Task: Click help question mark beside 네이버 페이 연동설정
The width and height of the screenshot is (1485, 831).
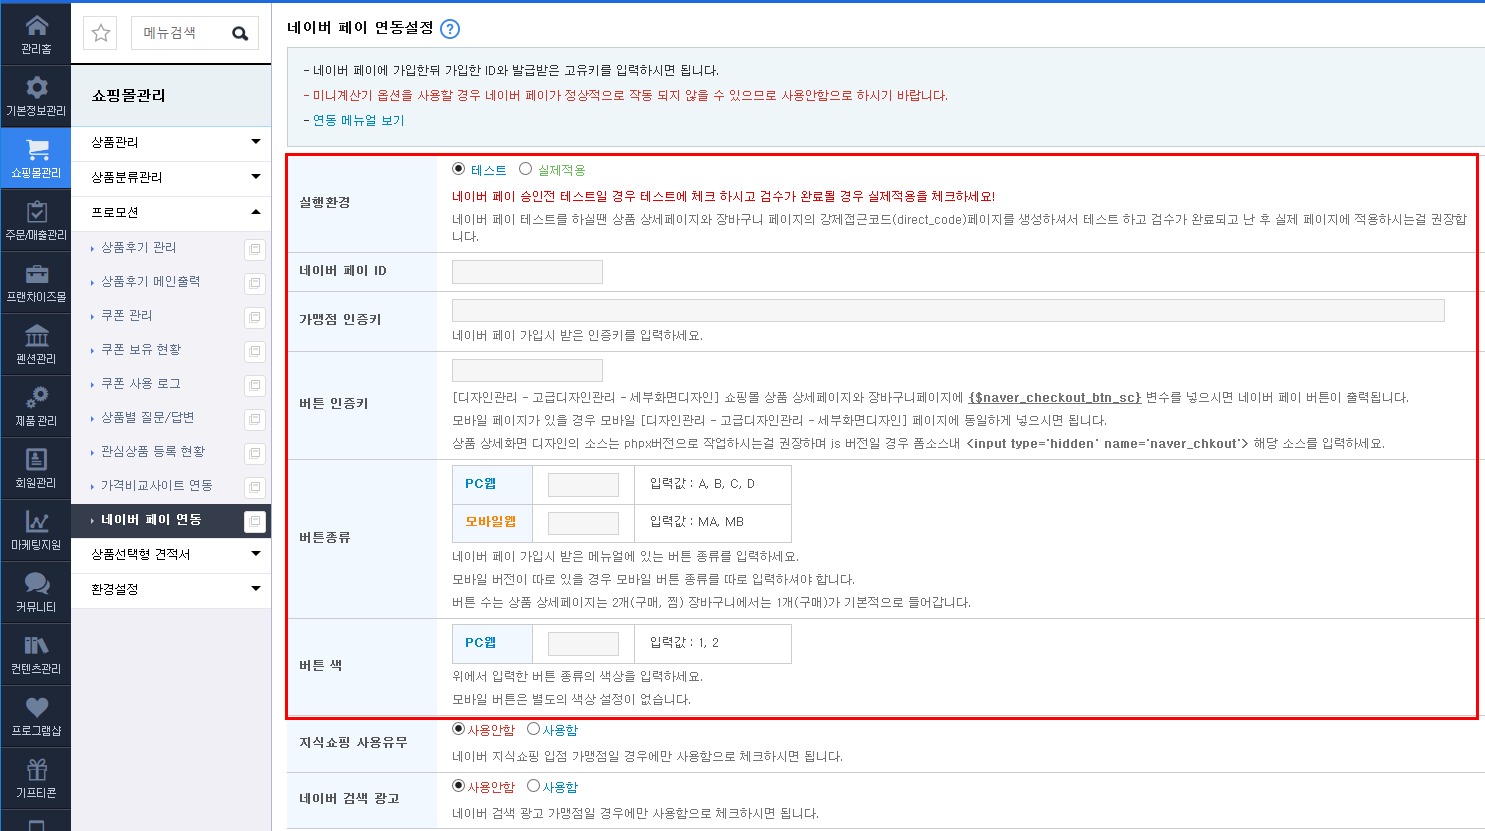Action: (x=450, y=29)
